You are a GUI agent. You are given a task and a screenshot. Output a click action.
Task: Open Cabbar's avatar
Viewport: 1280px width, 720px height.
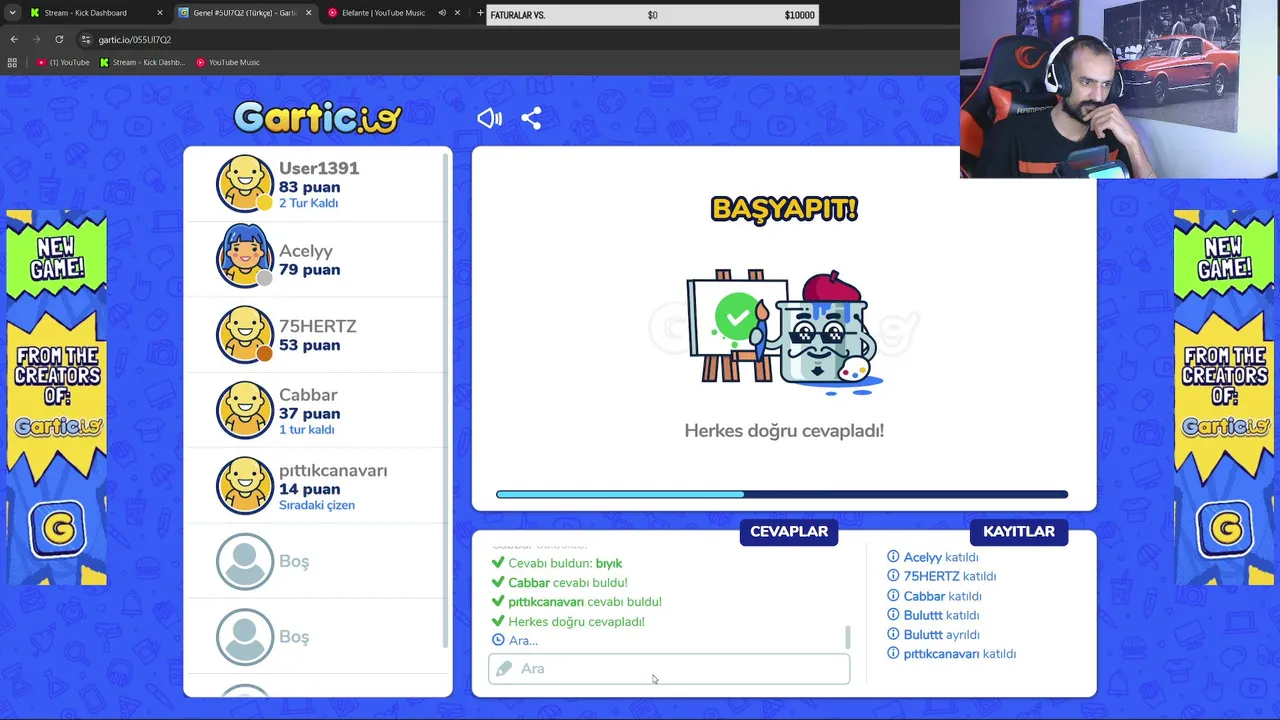pyautogui.click(x=244, y=409)
